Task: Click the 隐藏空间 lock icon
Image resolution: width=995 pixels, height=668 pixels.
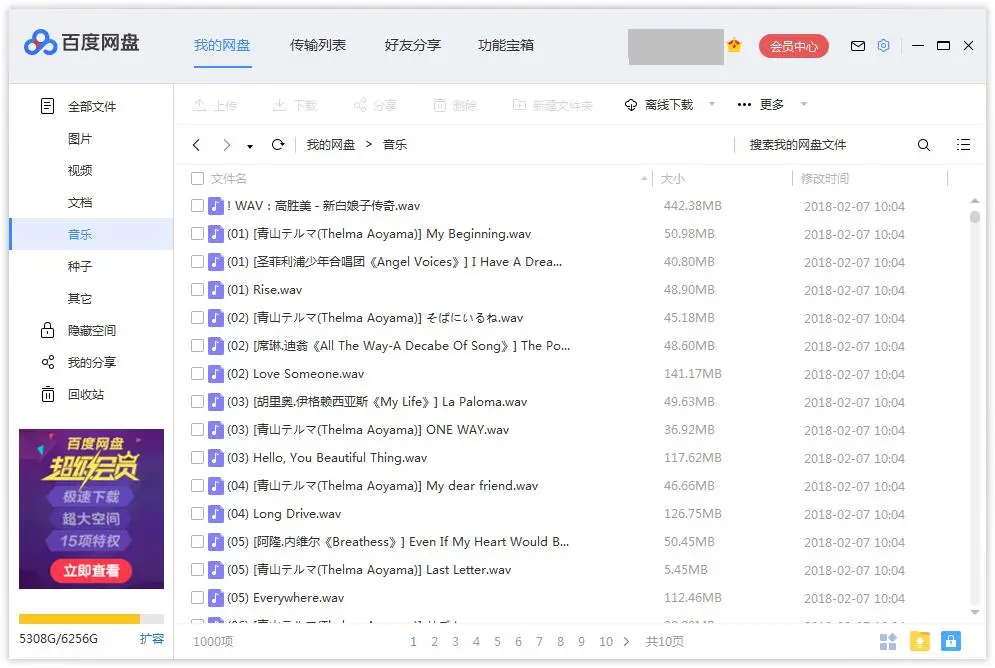Action: click(x=48, y=330)
